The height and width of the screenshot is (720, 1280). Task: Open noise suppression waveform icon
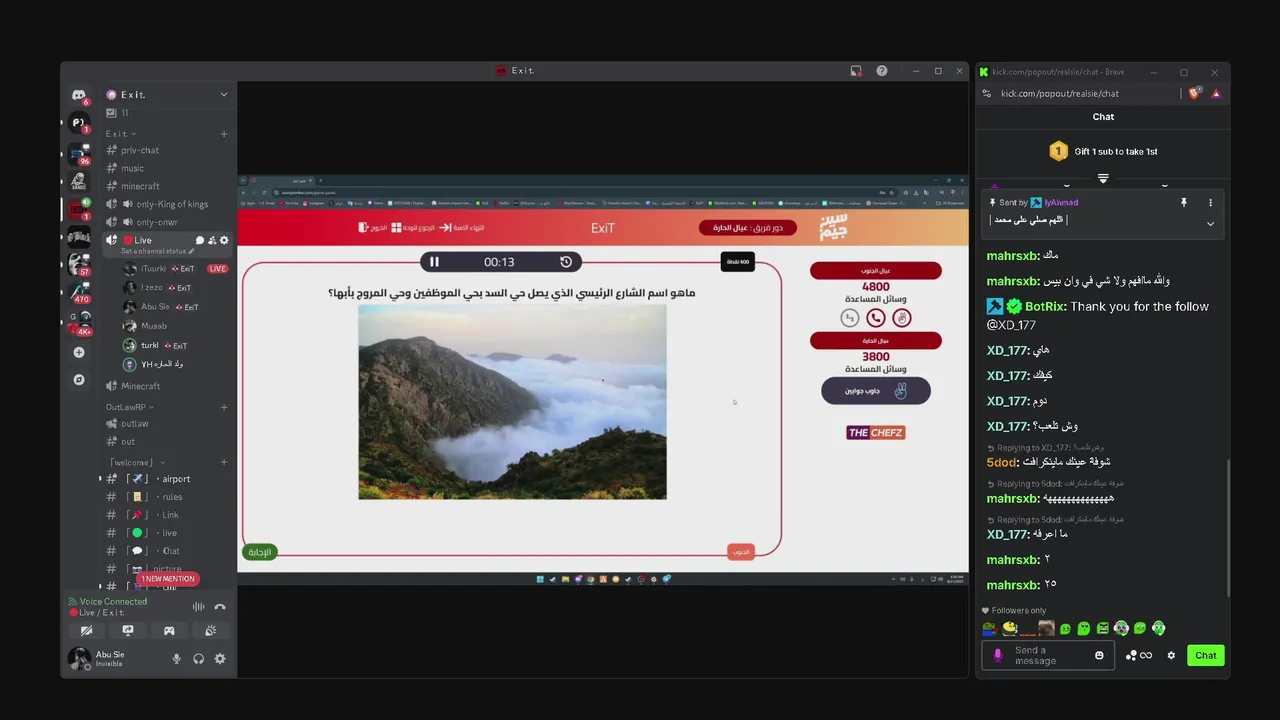[198, 607]
